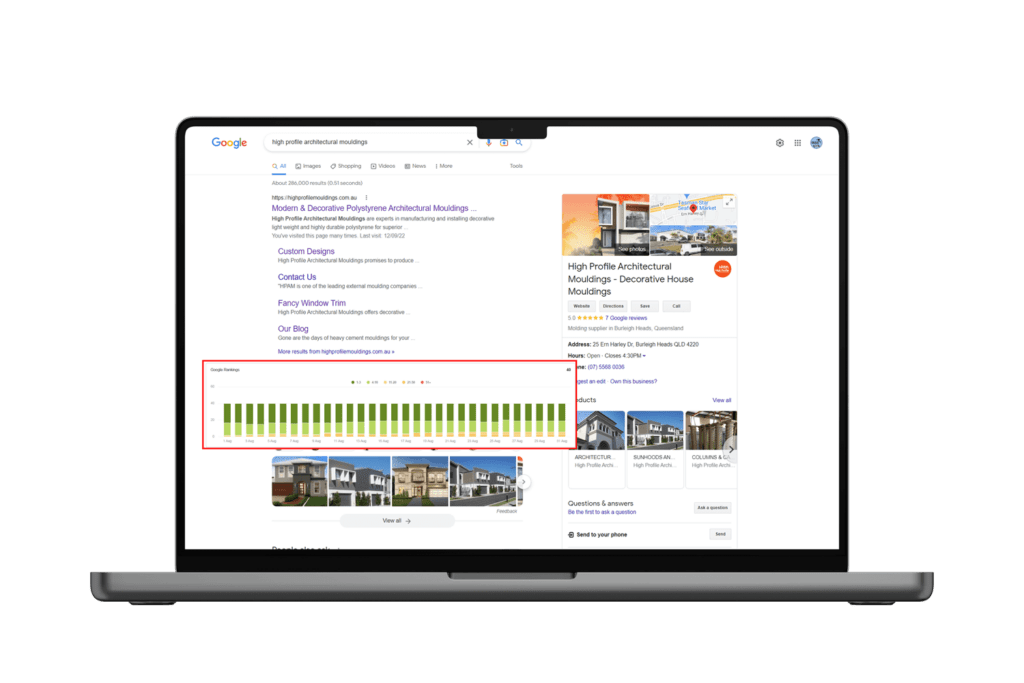The width and height of the screenshot is (1024, 683).
Task: Click the About 286,000 results text
Action: pyautogui.click(x=317, y=183)
